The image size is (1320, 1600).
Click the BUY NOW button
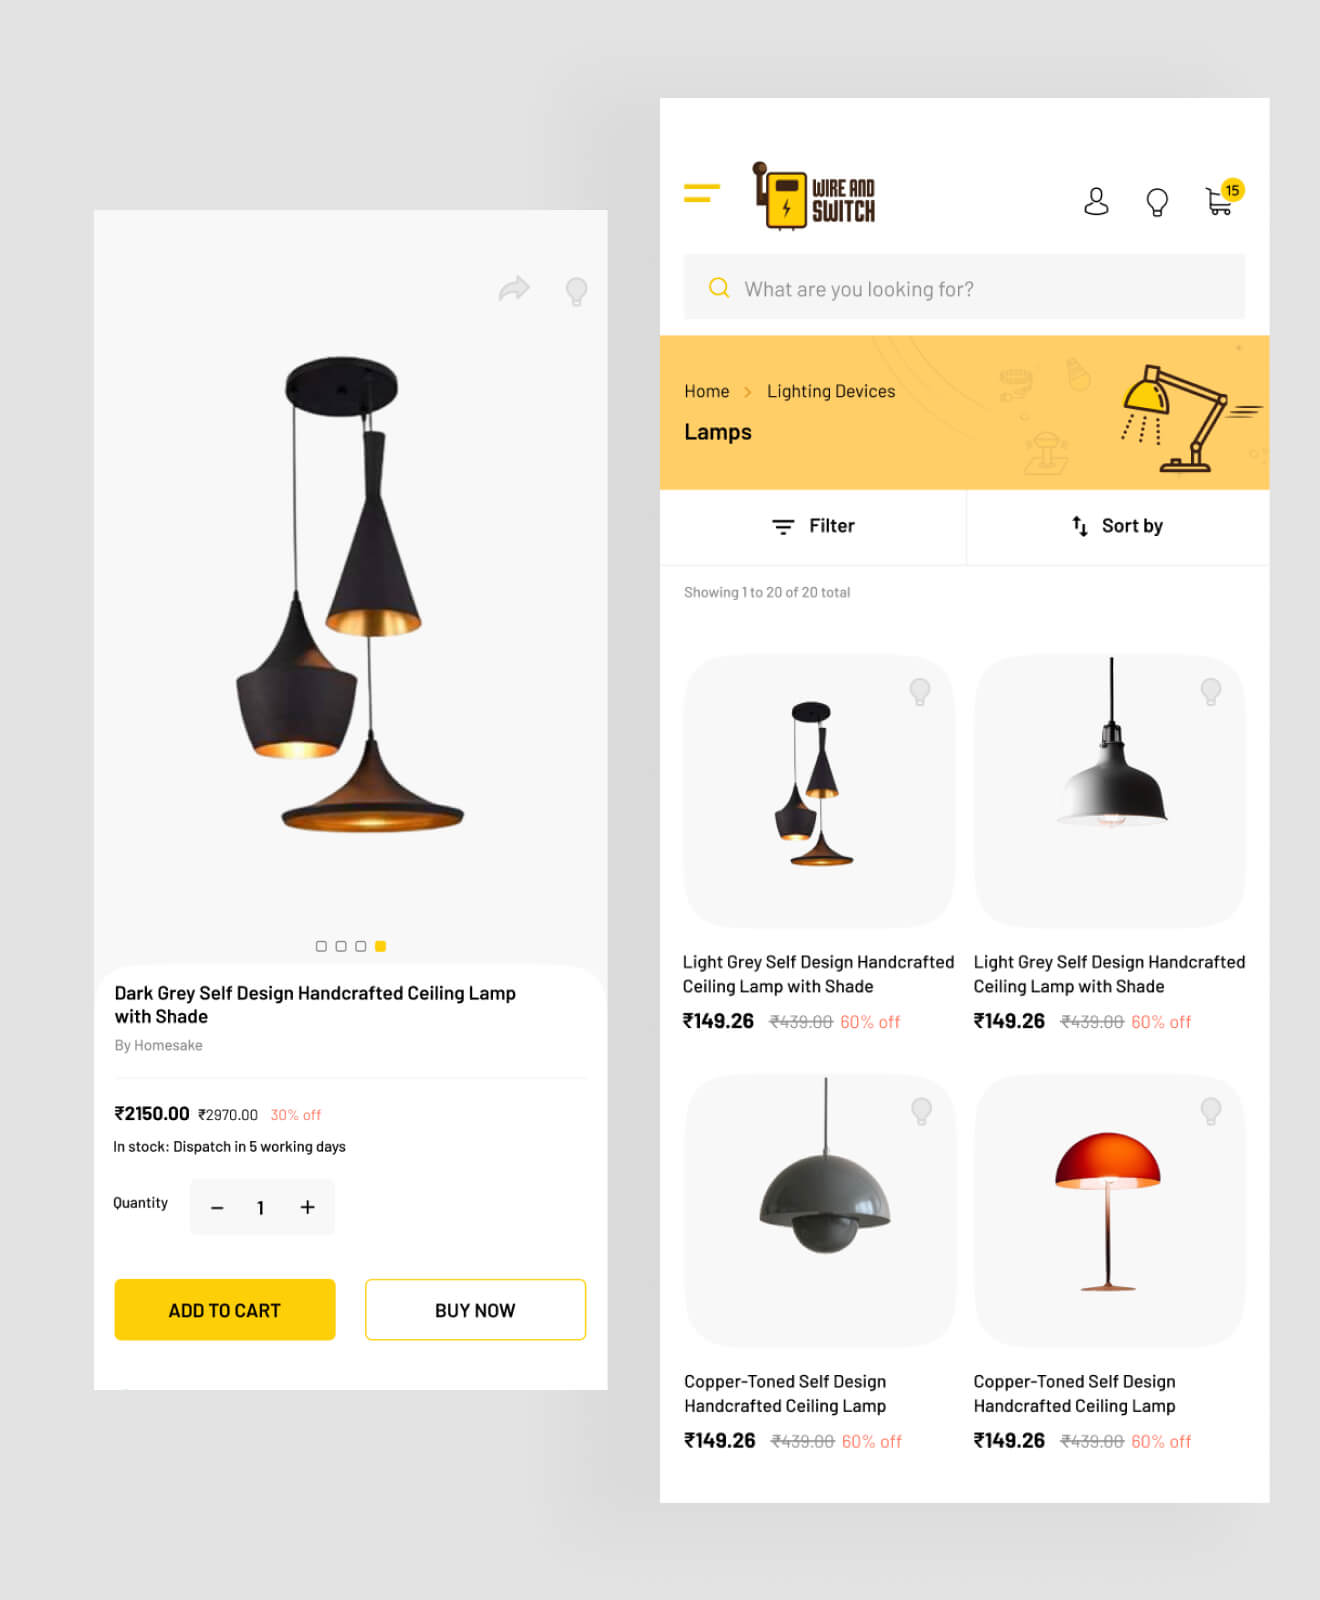tap(475, 1310)
